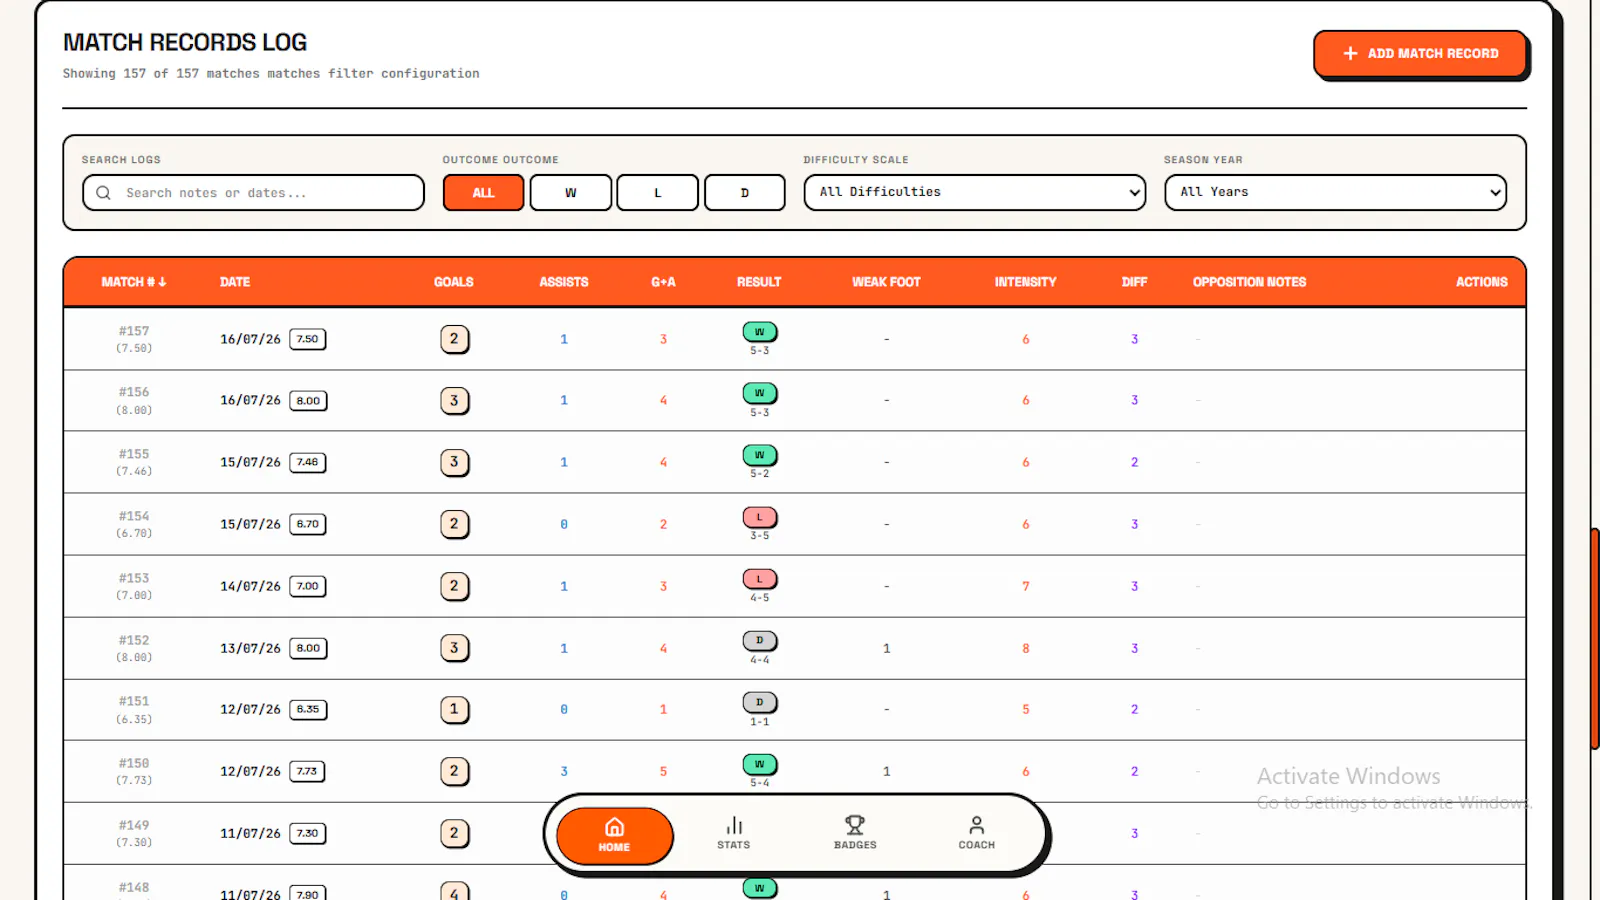Click the W result badge for match #150

click(x=760, y=764)
